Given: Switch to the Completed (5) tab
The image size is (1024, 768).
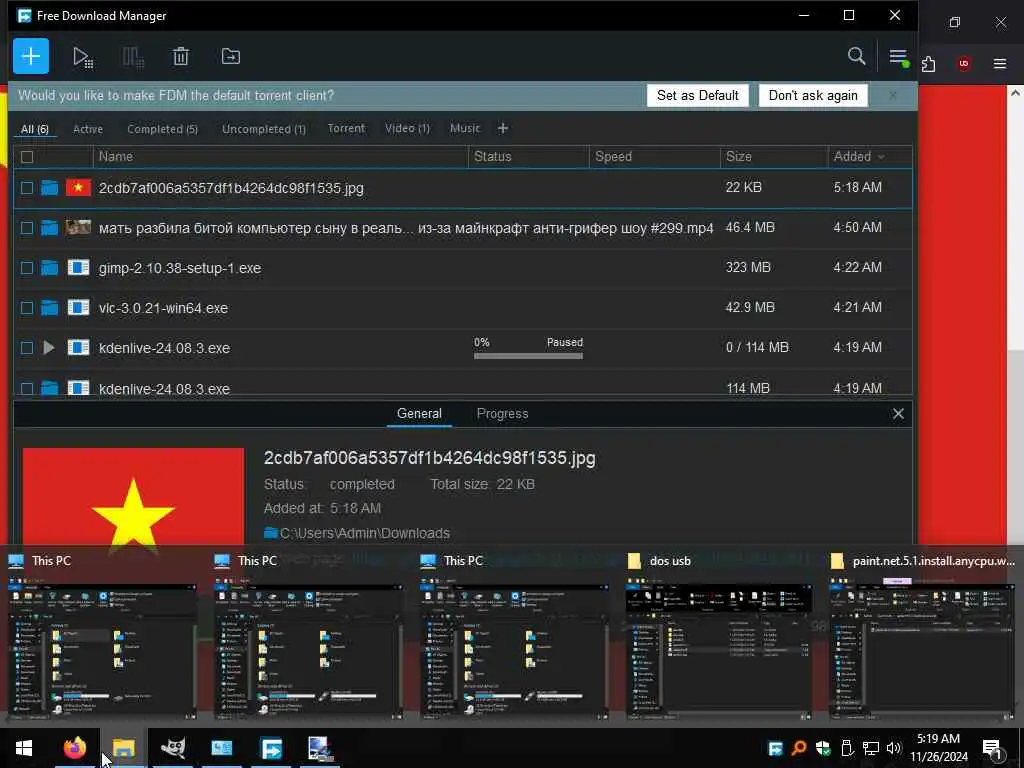Looking at the screenshot, I should (x=162, y=129).
